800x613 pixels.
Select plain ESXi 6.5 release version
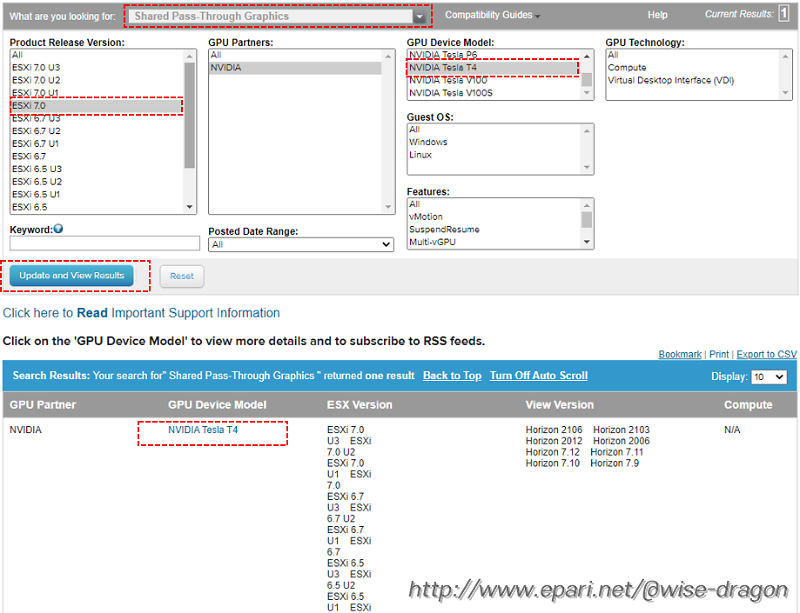(97, 207)
